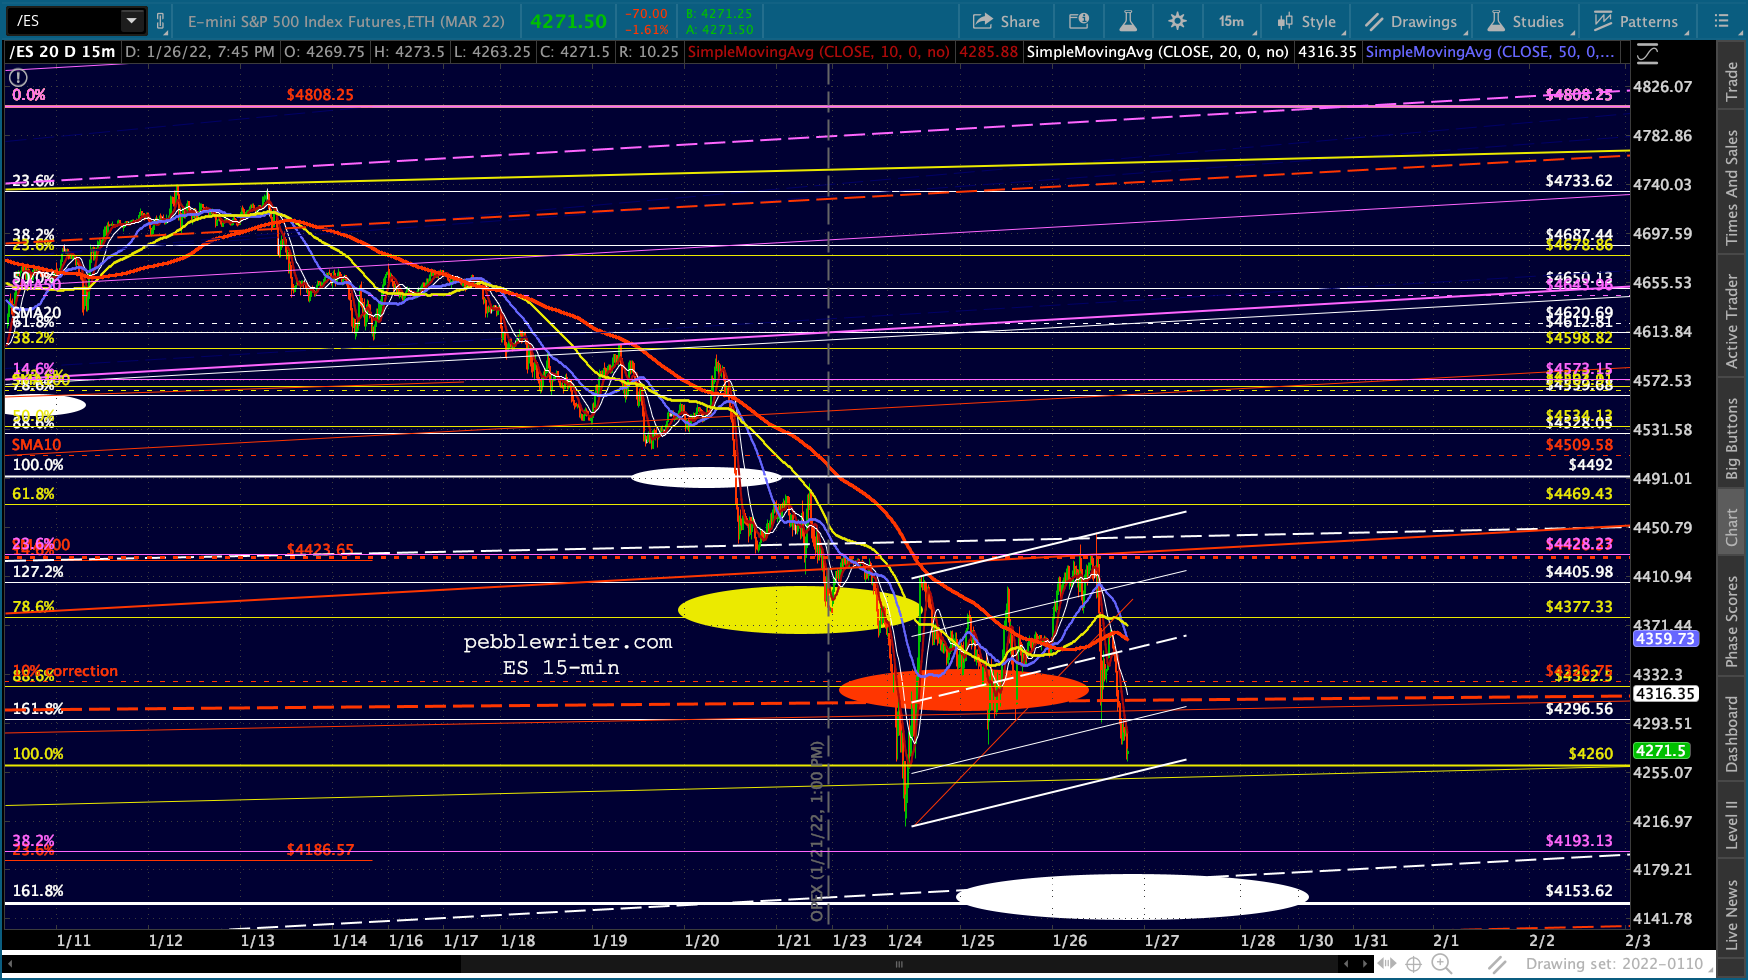Screen dimensions: 1748x980
Task: Open chart settings gear icon
Action: coord(1177,21)
